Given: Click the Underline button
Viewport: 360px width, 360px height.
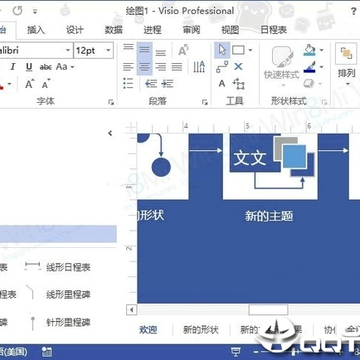Looking at the screenshot, I should pos(29,67).
